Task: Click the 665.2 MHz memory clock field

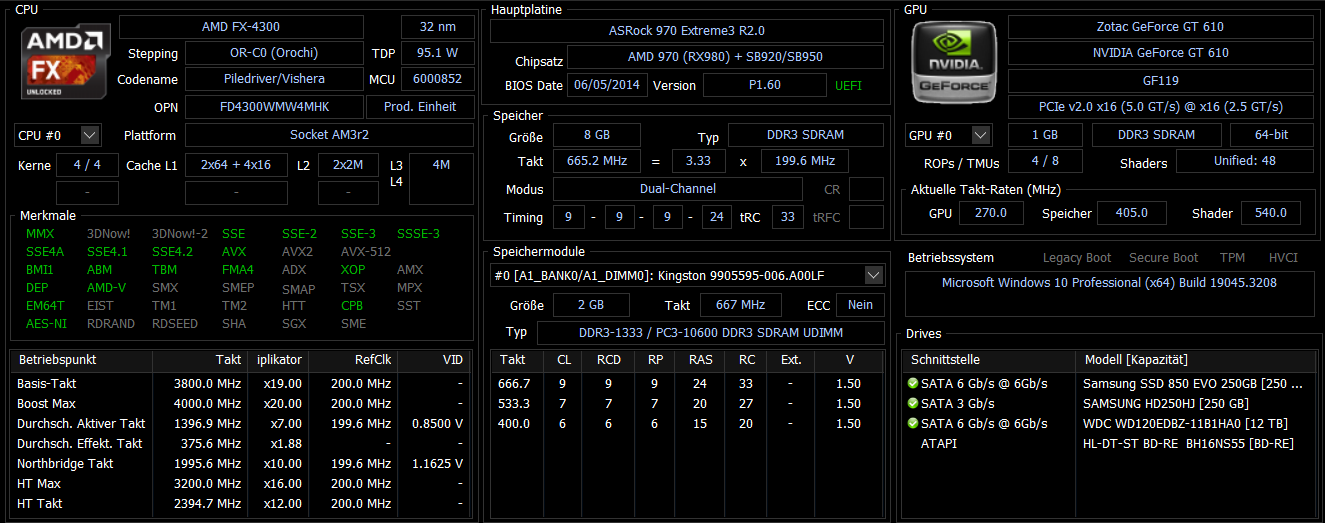Action: [596, 161]
